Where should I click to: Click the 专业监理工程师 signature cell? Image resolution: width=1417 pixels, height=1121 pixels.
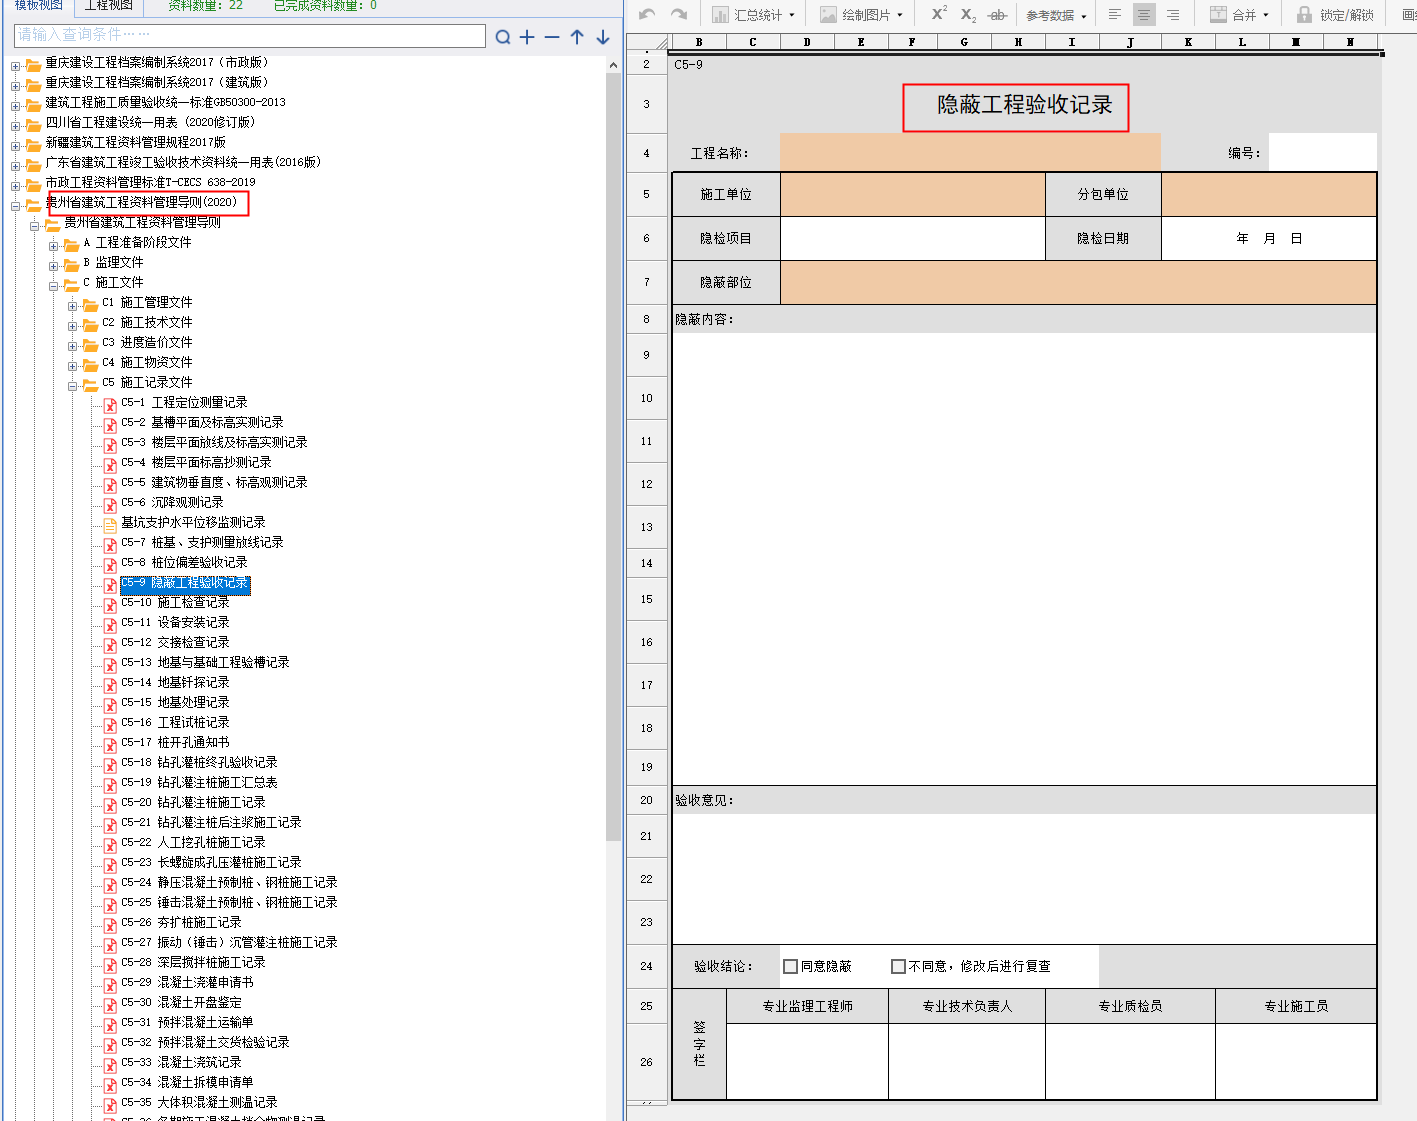807,1062
